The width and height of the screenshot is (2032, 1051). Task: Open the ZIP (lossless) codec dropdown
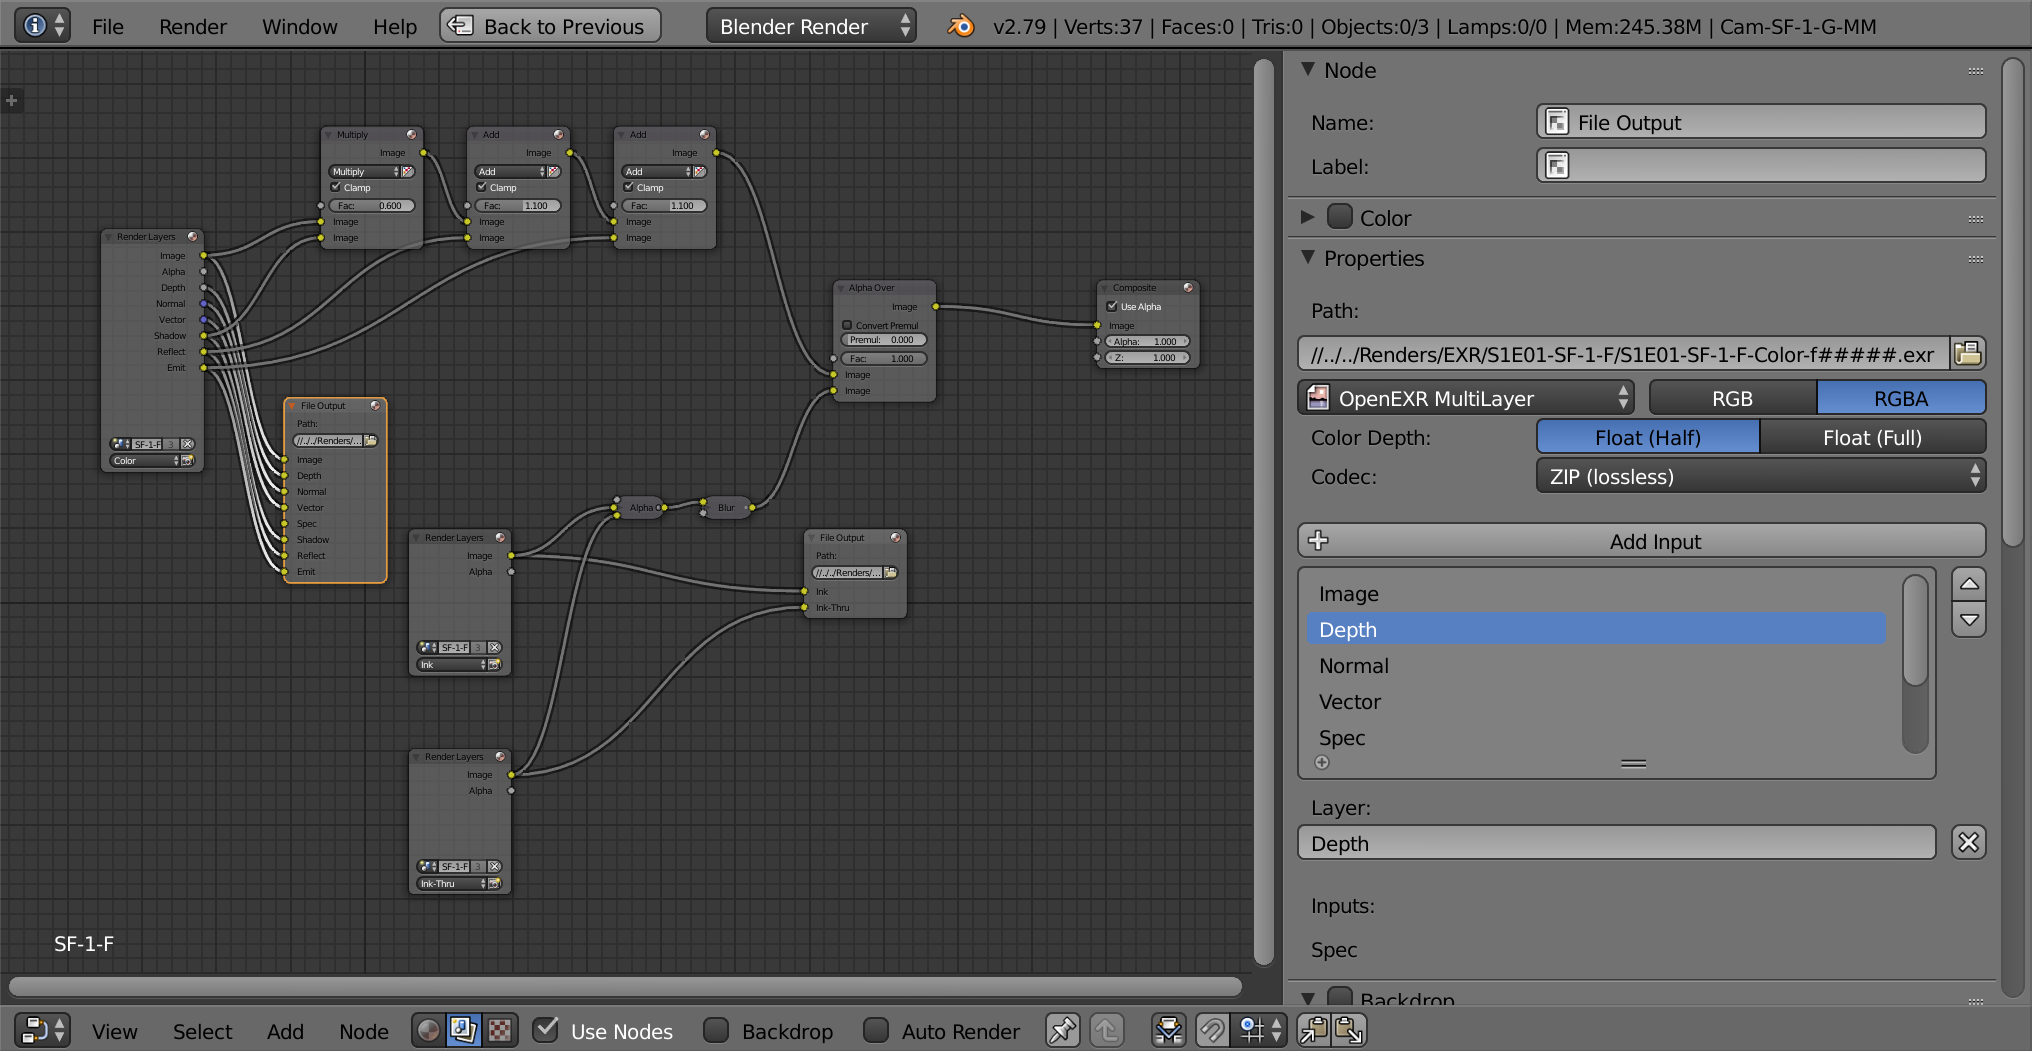(1760, 477)
